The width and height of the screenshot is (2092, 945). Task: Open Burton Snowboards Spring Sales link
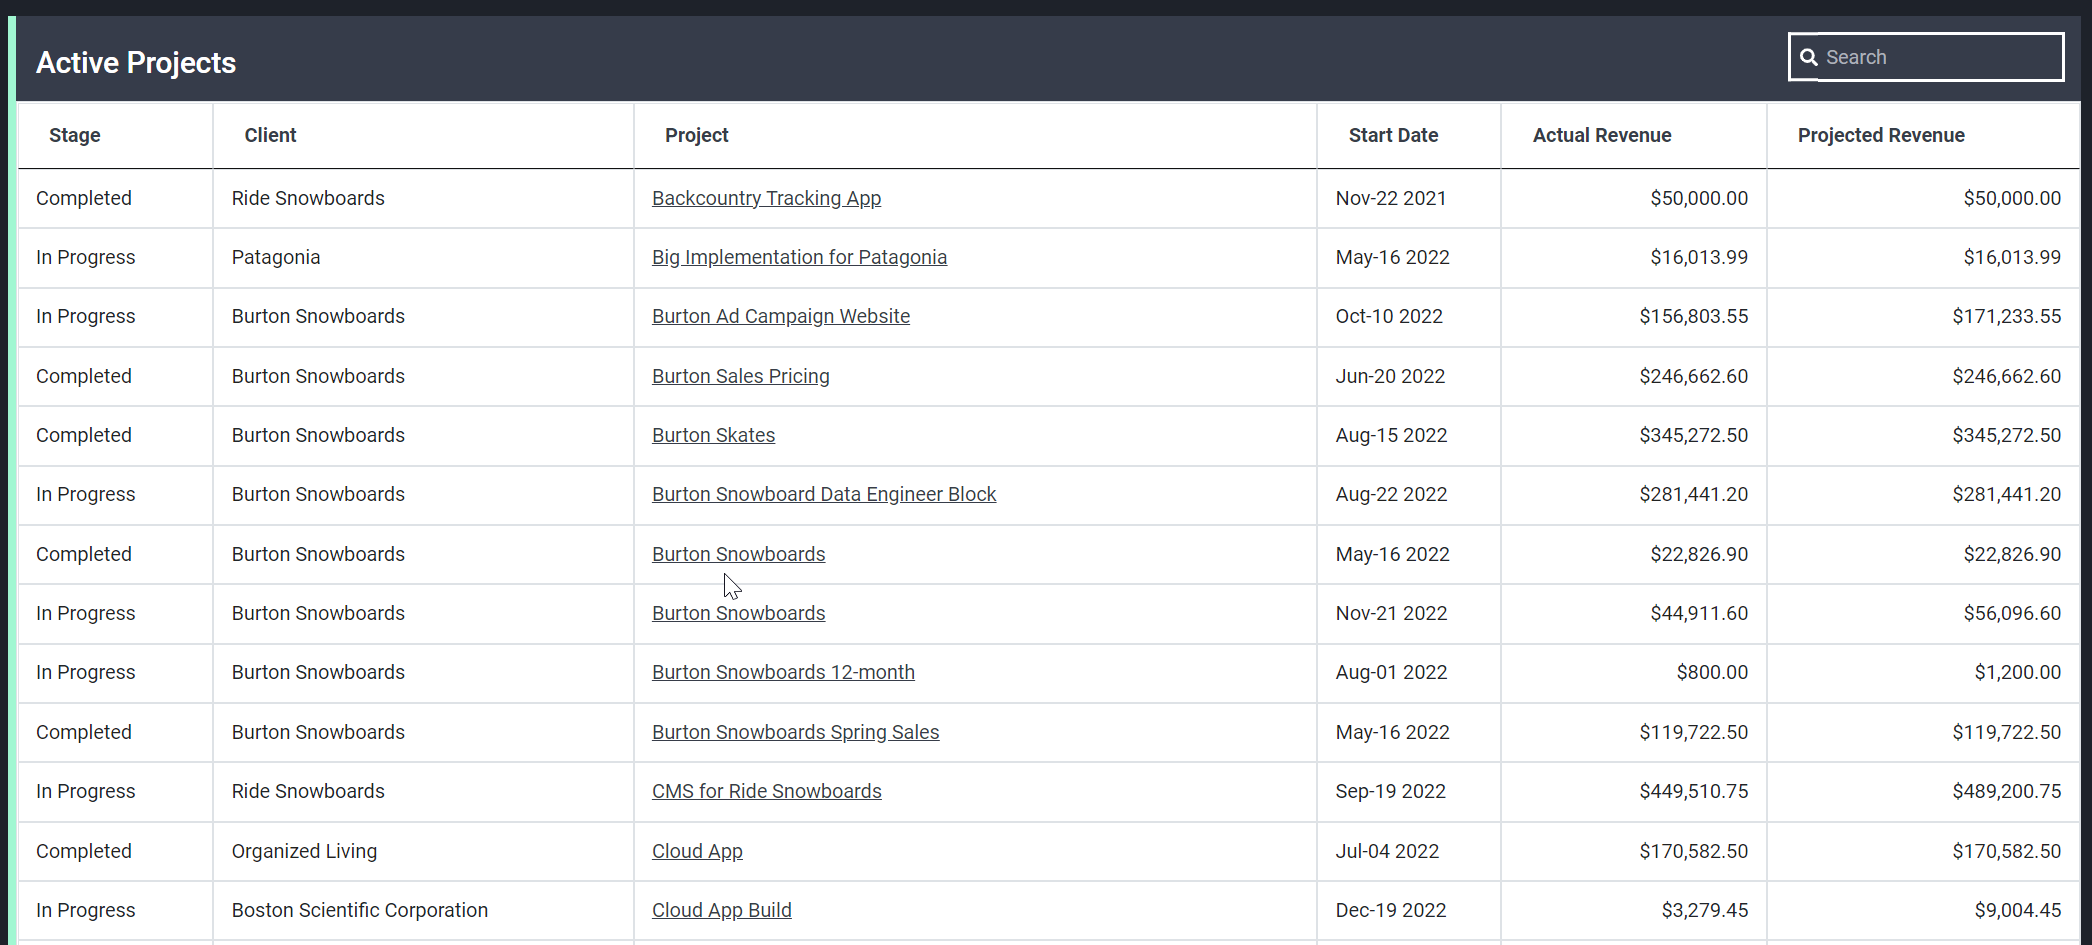click(x=795, y=732)
